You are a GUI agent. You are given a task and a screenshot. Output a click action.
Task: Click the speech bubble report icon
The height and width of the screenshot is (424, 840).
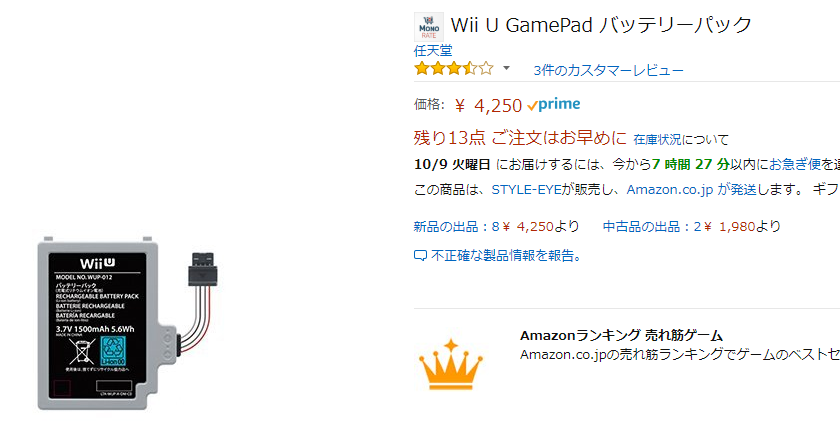(x=420, y=256)
